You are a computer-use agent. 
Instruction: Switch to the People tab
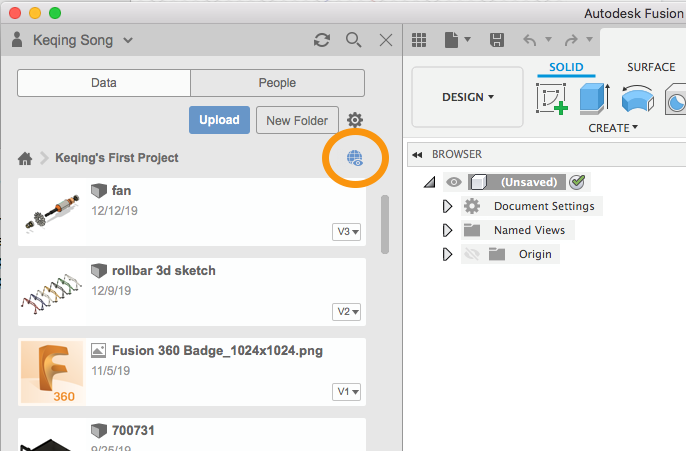click(x=277, y=83)
